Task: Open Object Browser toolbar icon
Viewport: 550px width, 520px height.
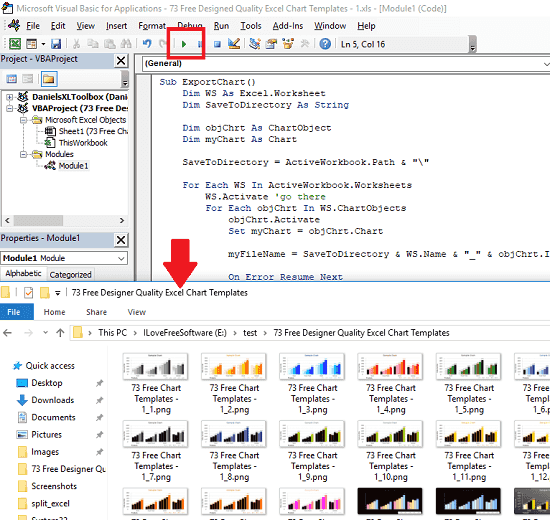Action: tap(288, 44)
